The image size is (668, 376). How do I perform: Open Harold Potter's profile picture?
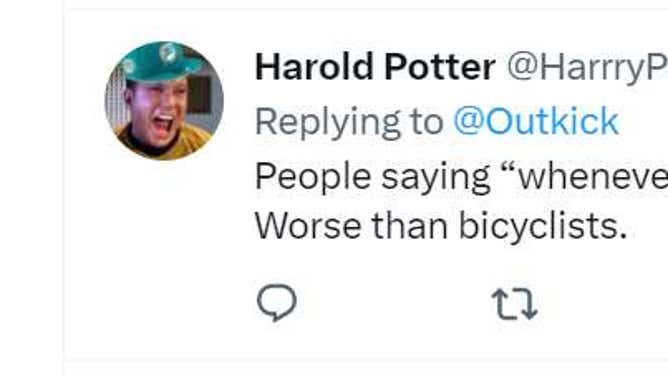click(164, 100)
